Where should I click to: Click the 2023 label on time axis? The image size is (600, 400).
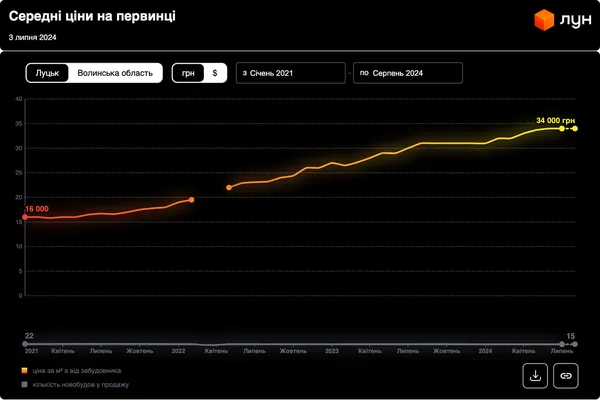332,351
